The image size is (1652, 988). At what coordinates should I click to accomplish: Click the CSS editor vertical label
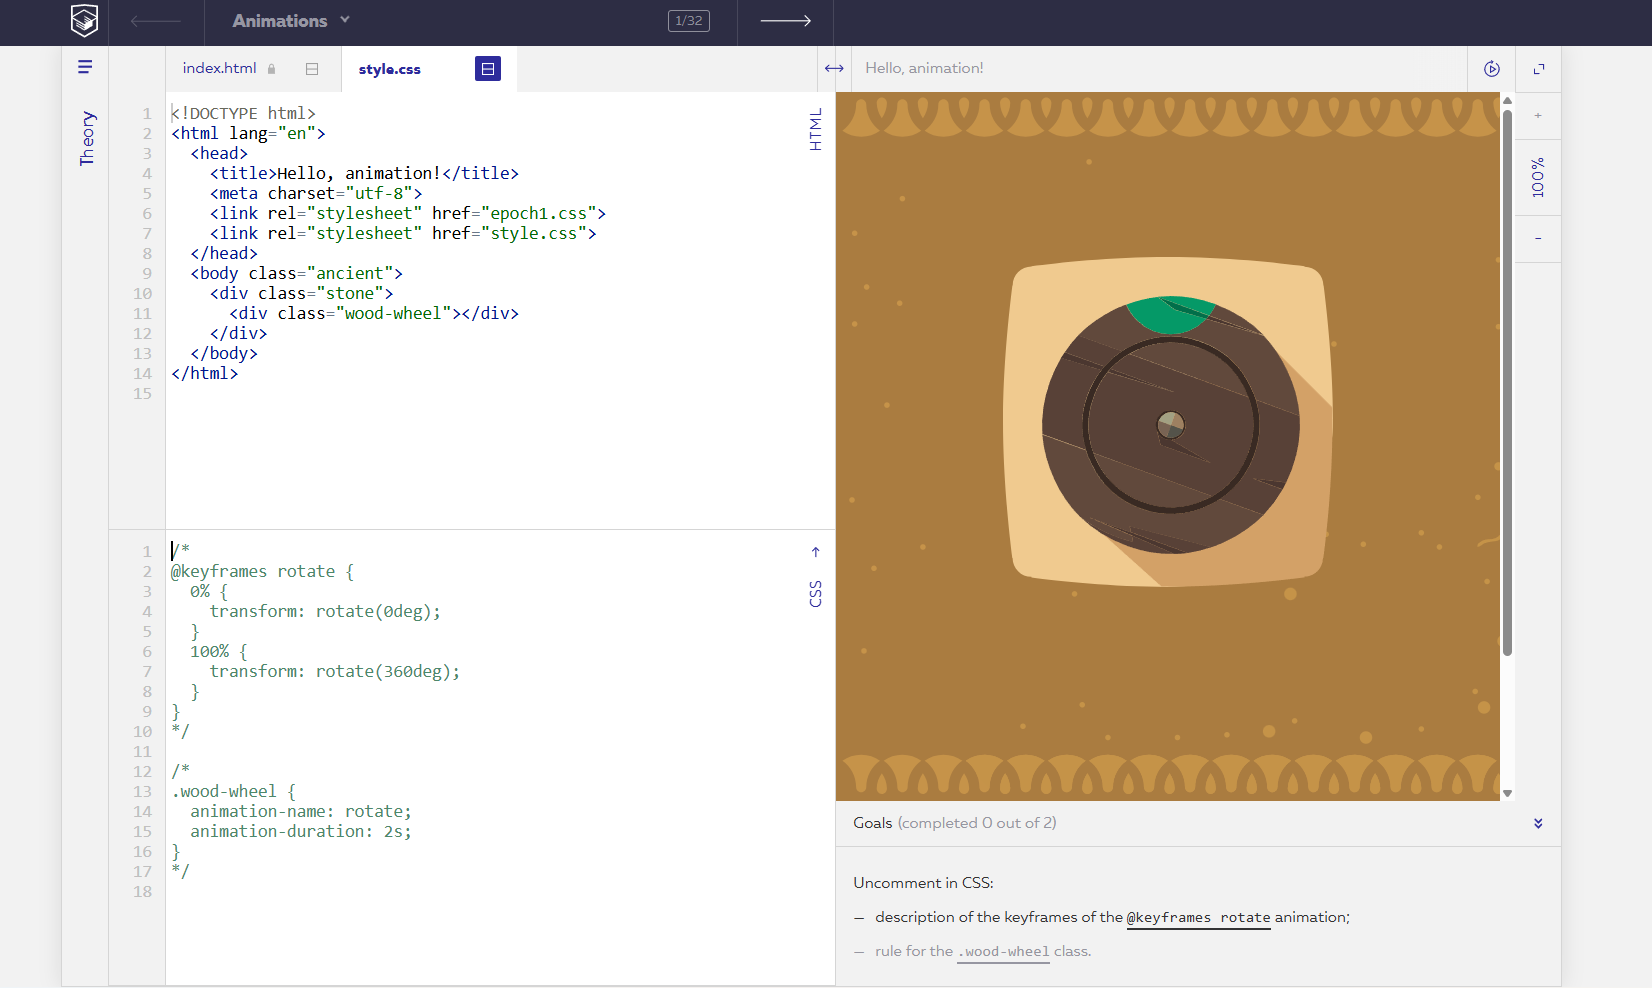816,594
